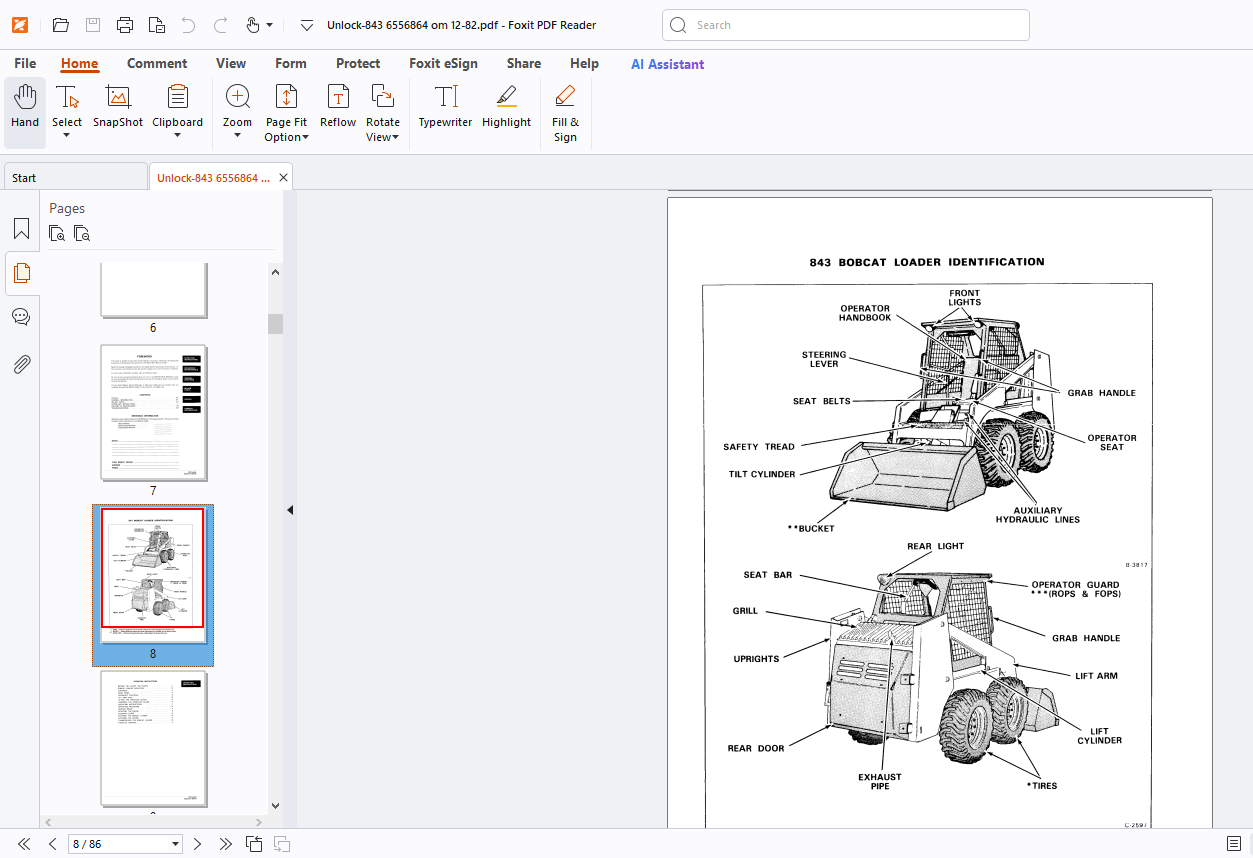Redo the last action
Screen dimensions: 1253x858
click(220, 25)
